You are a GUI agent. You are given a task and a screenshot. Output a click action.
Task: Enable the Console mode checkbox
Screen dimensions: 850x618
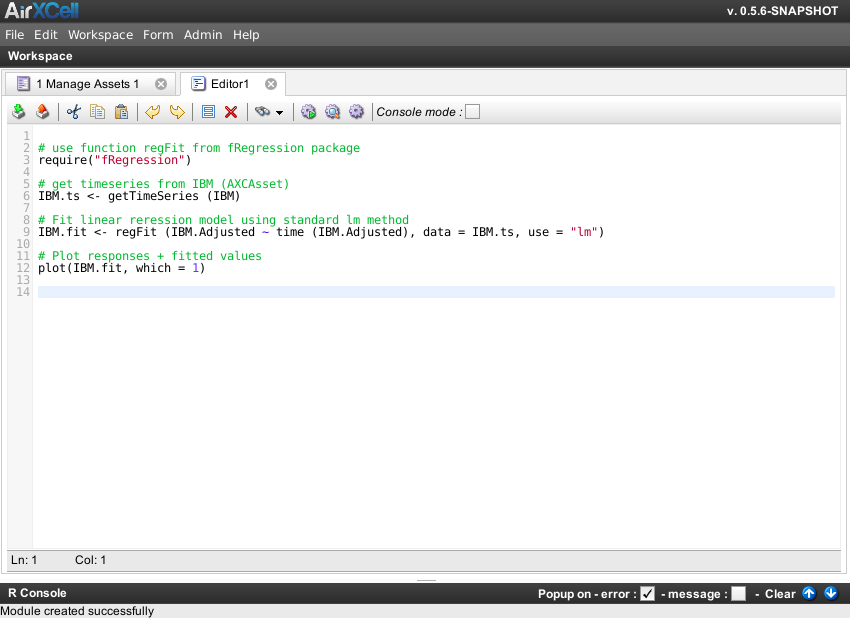[x=473, y=112]
